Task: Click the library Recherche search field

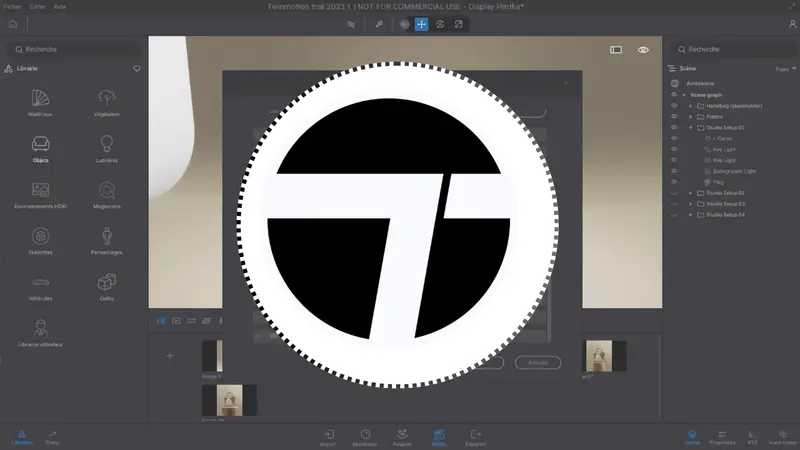Action: tap(74, 49)
